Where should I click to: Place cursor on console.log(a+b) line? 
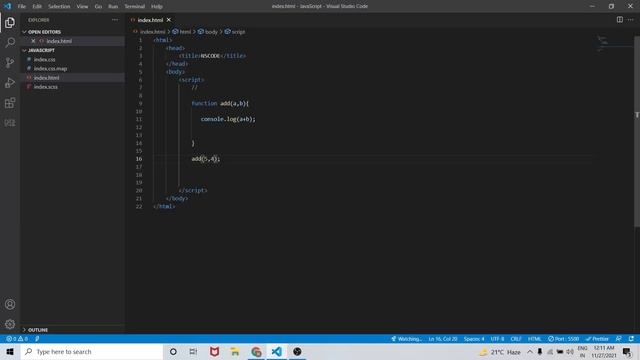tap(228, 119)
